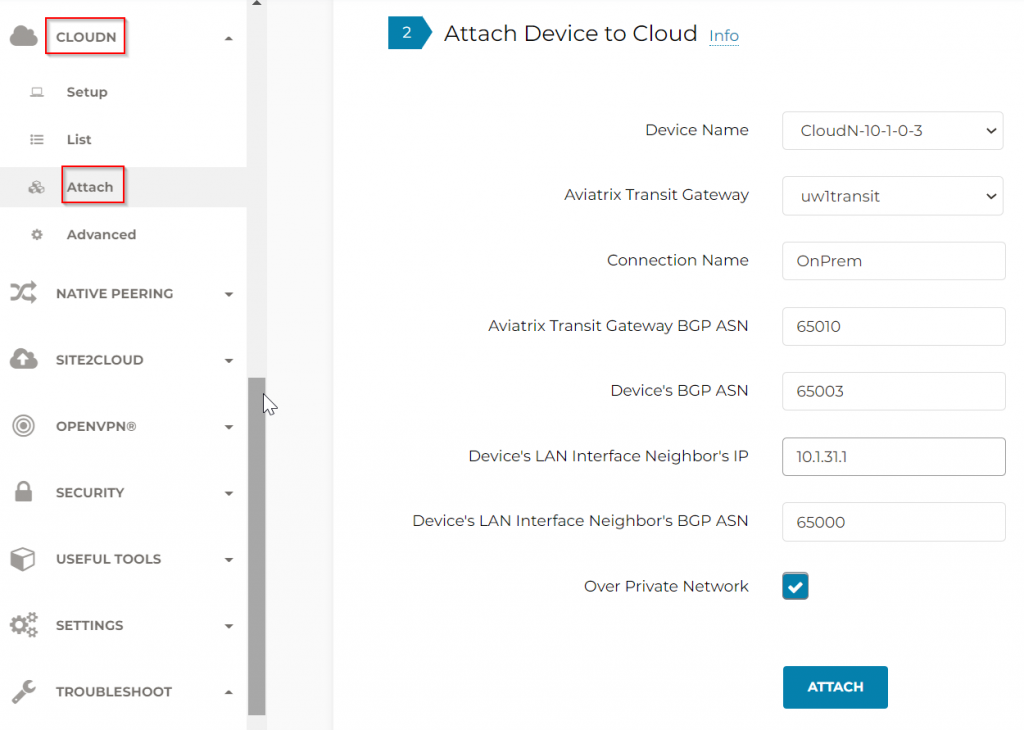Expand the OpenVPN arrow
Screen dimensions: 1024x730
(x=229, y=427)
